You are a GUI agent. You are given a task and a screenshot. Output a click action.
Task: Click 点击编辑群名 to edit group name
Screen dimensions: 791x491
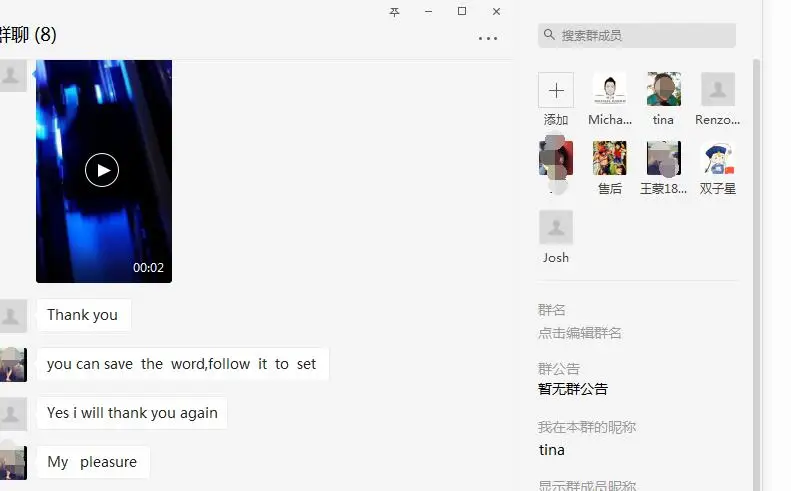coord(580,333)
